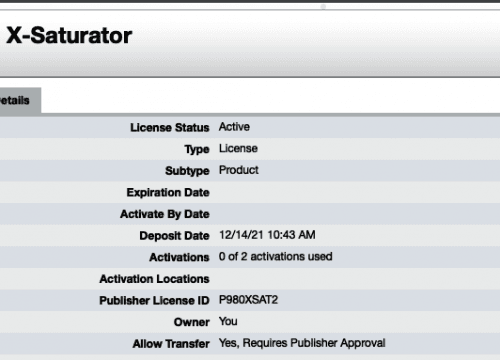Select the Type field label
Image resolution: width=500 pixels, height=360 pixels.
click(x=197, y=150)
